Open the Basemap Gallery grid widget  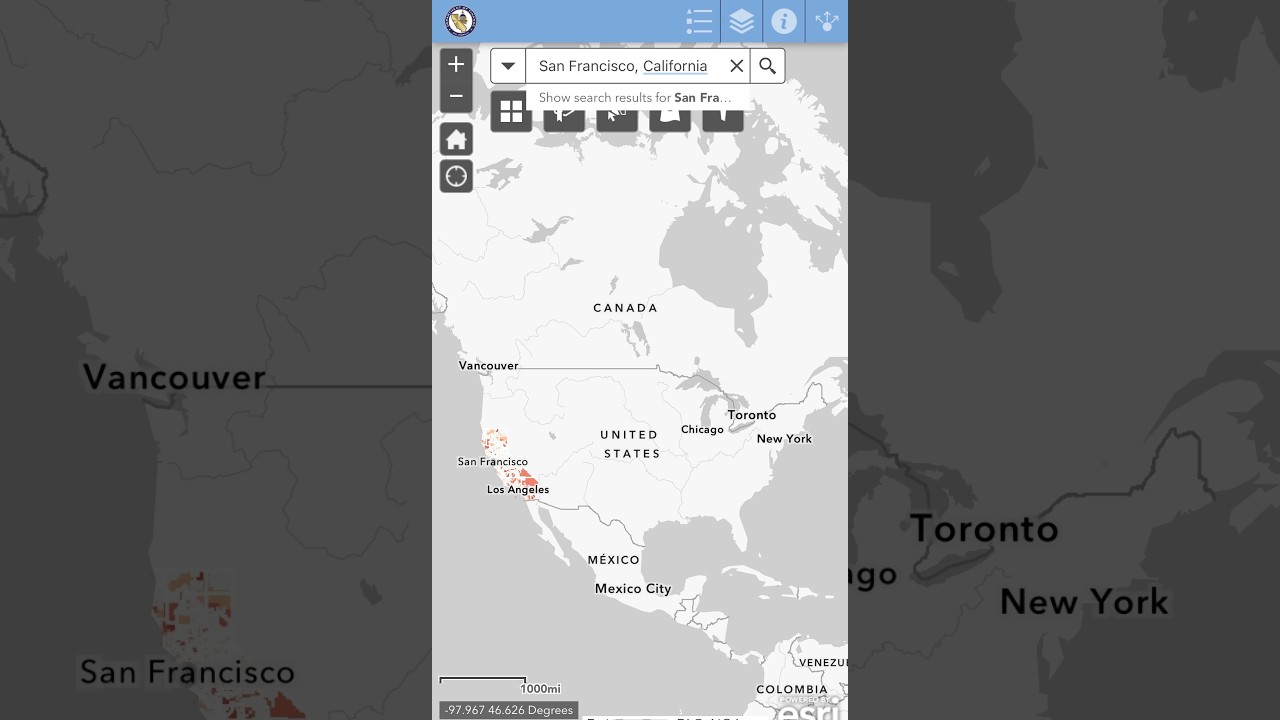click(511, 111)
